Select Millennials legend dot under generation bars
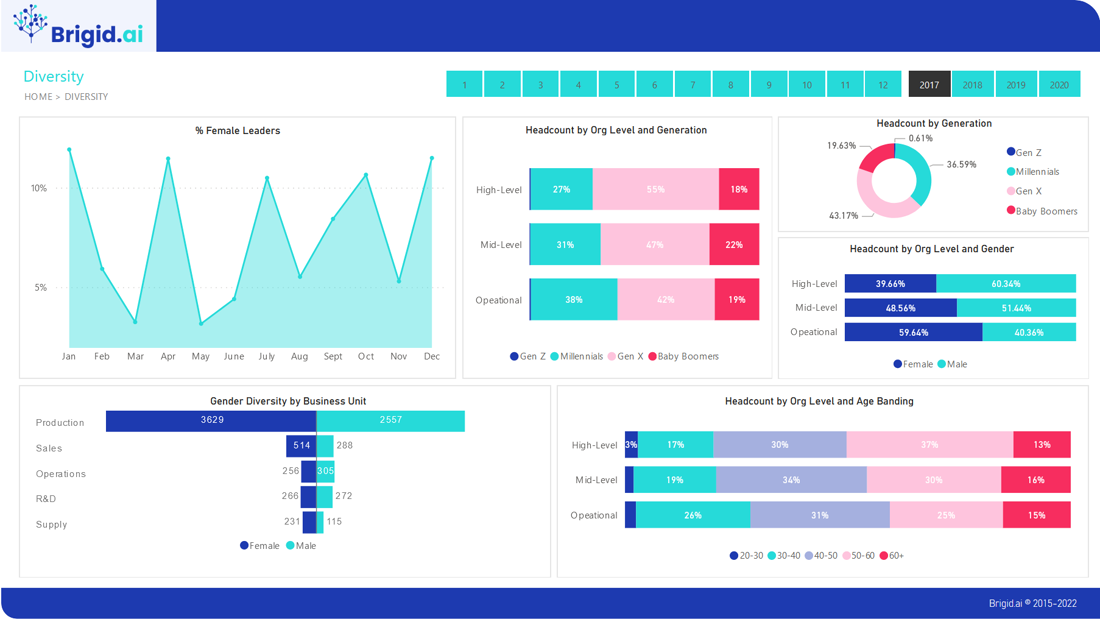Screen dimensions: 1100x619 555,357
